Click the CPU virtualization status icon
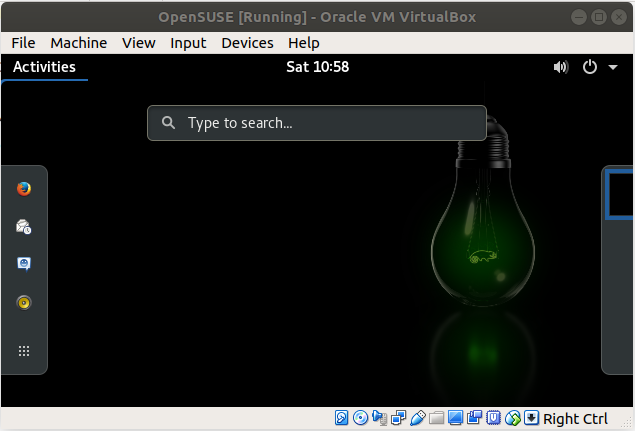Image resolution: width=635 pixels, height=431 pixels. [493, 418]
